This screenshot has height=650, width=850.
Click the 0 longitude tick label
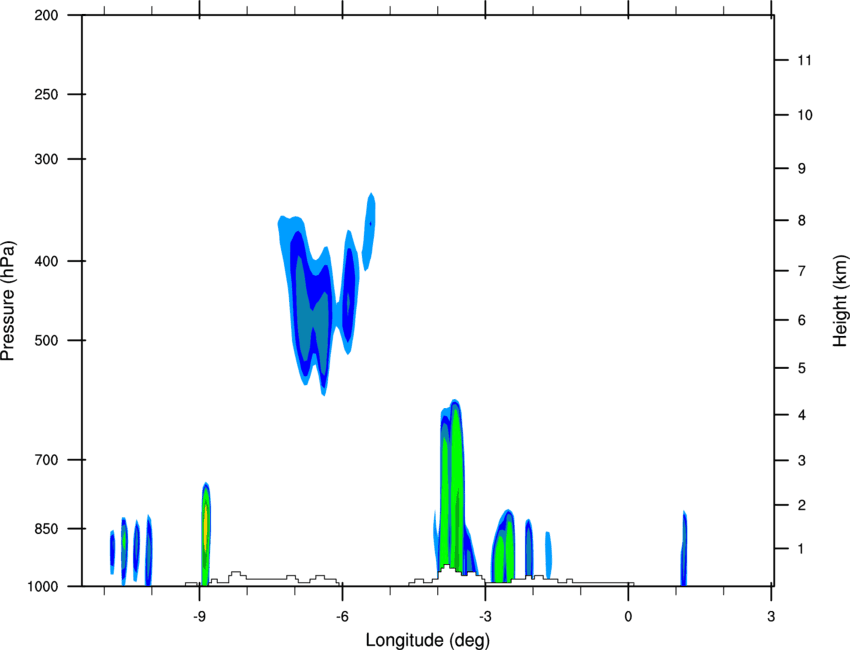(628, 617)
